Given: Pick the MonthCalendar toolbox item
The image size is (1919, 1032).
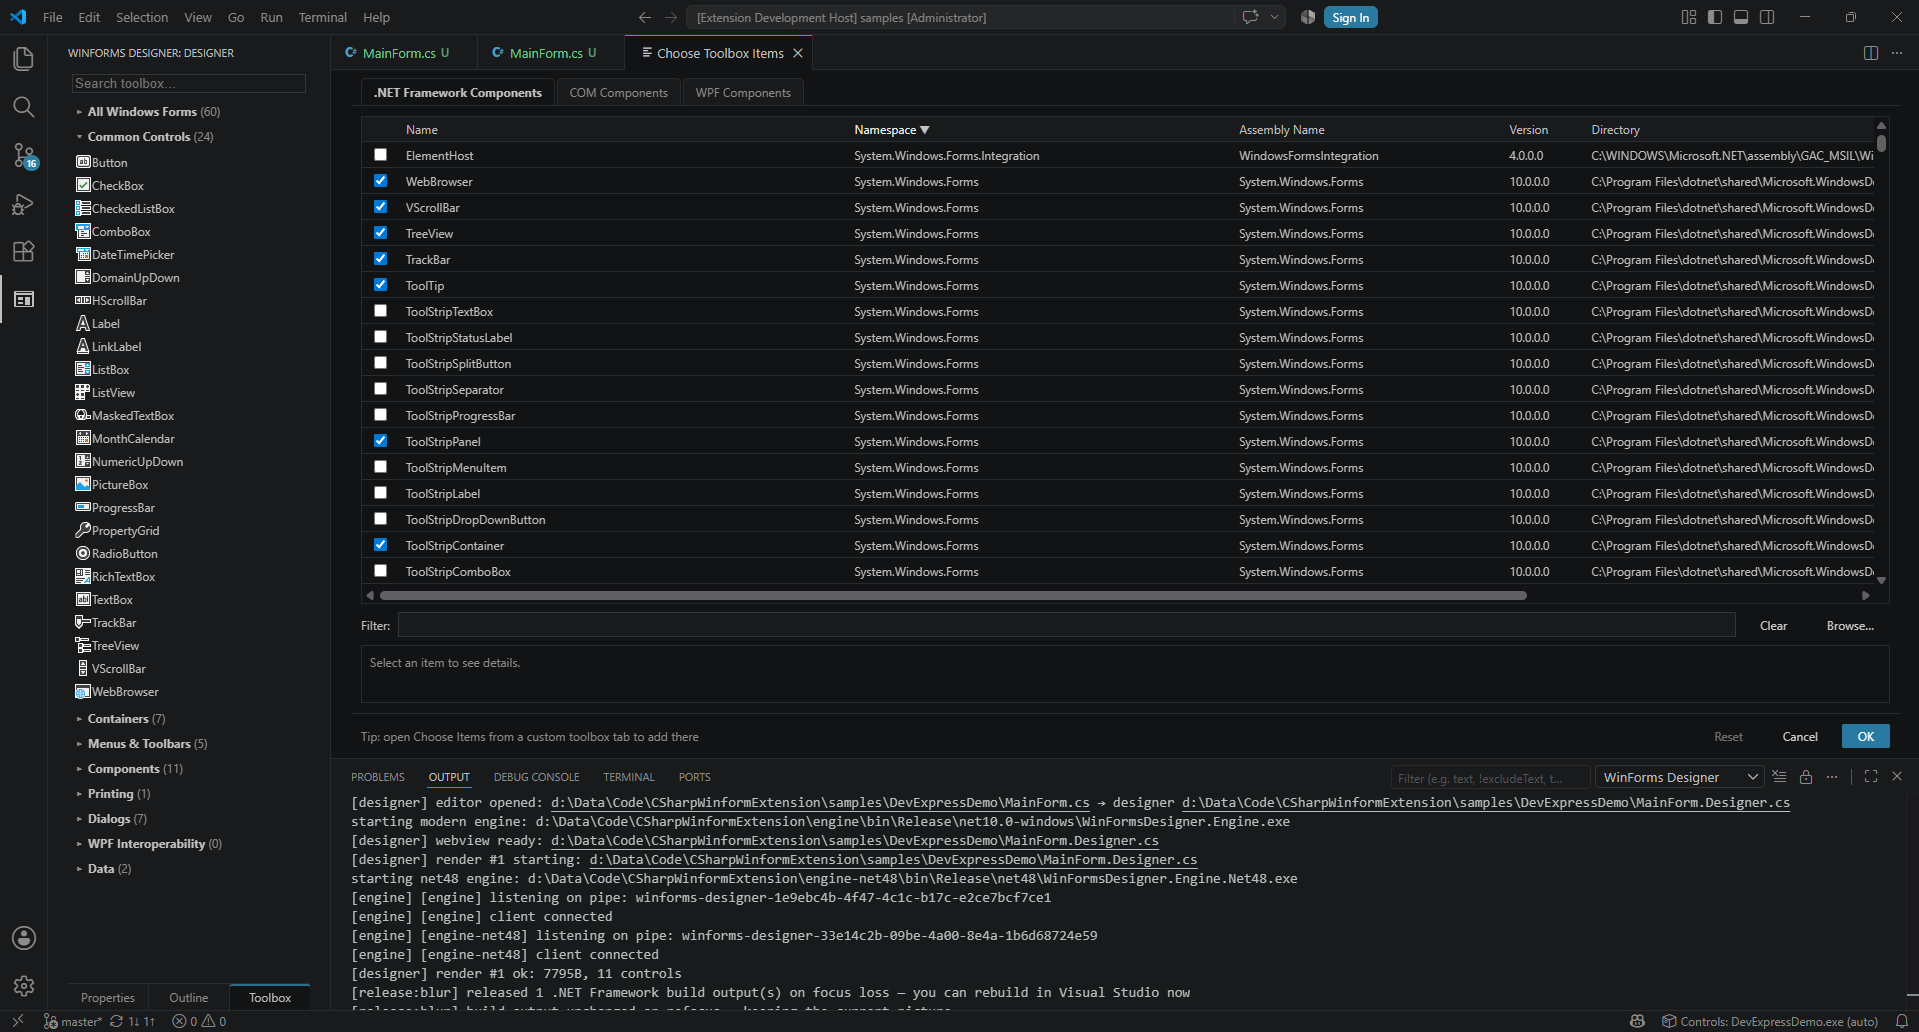Looking at the screenshot, I should pos(125,439).
